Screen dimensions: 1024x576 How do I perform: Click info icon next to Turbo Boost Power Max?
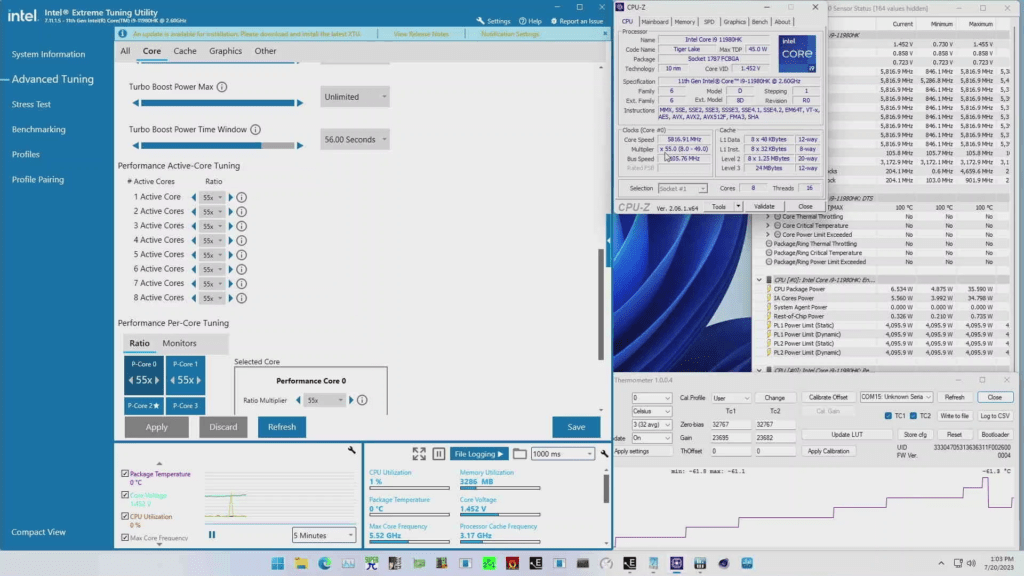[x=222, y=87]
